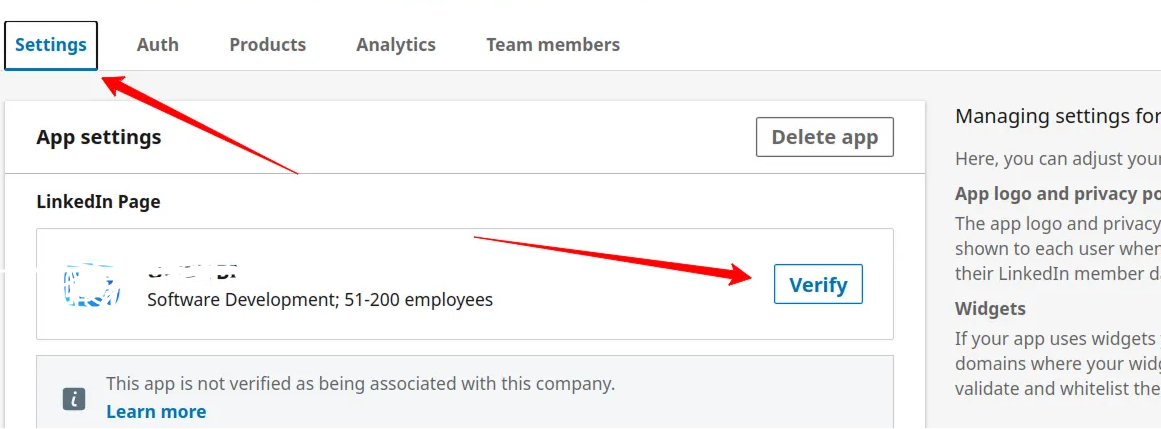Click the red arrowhead pointing at Settings
Viewport: 1161px width, 429px height.
point(118,85)
